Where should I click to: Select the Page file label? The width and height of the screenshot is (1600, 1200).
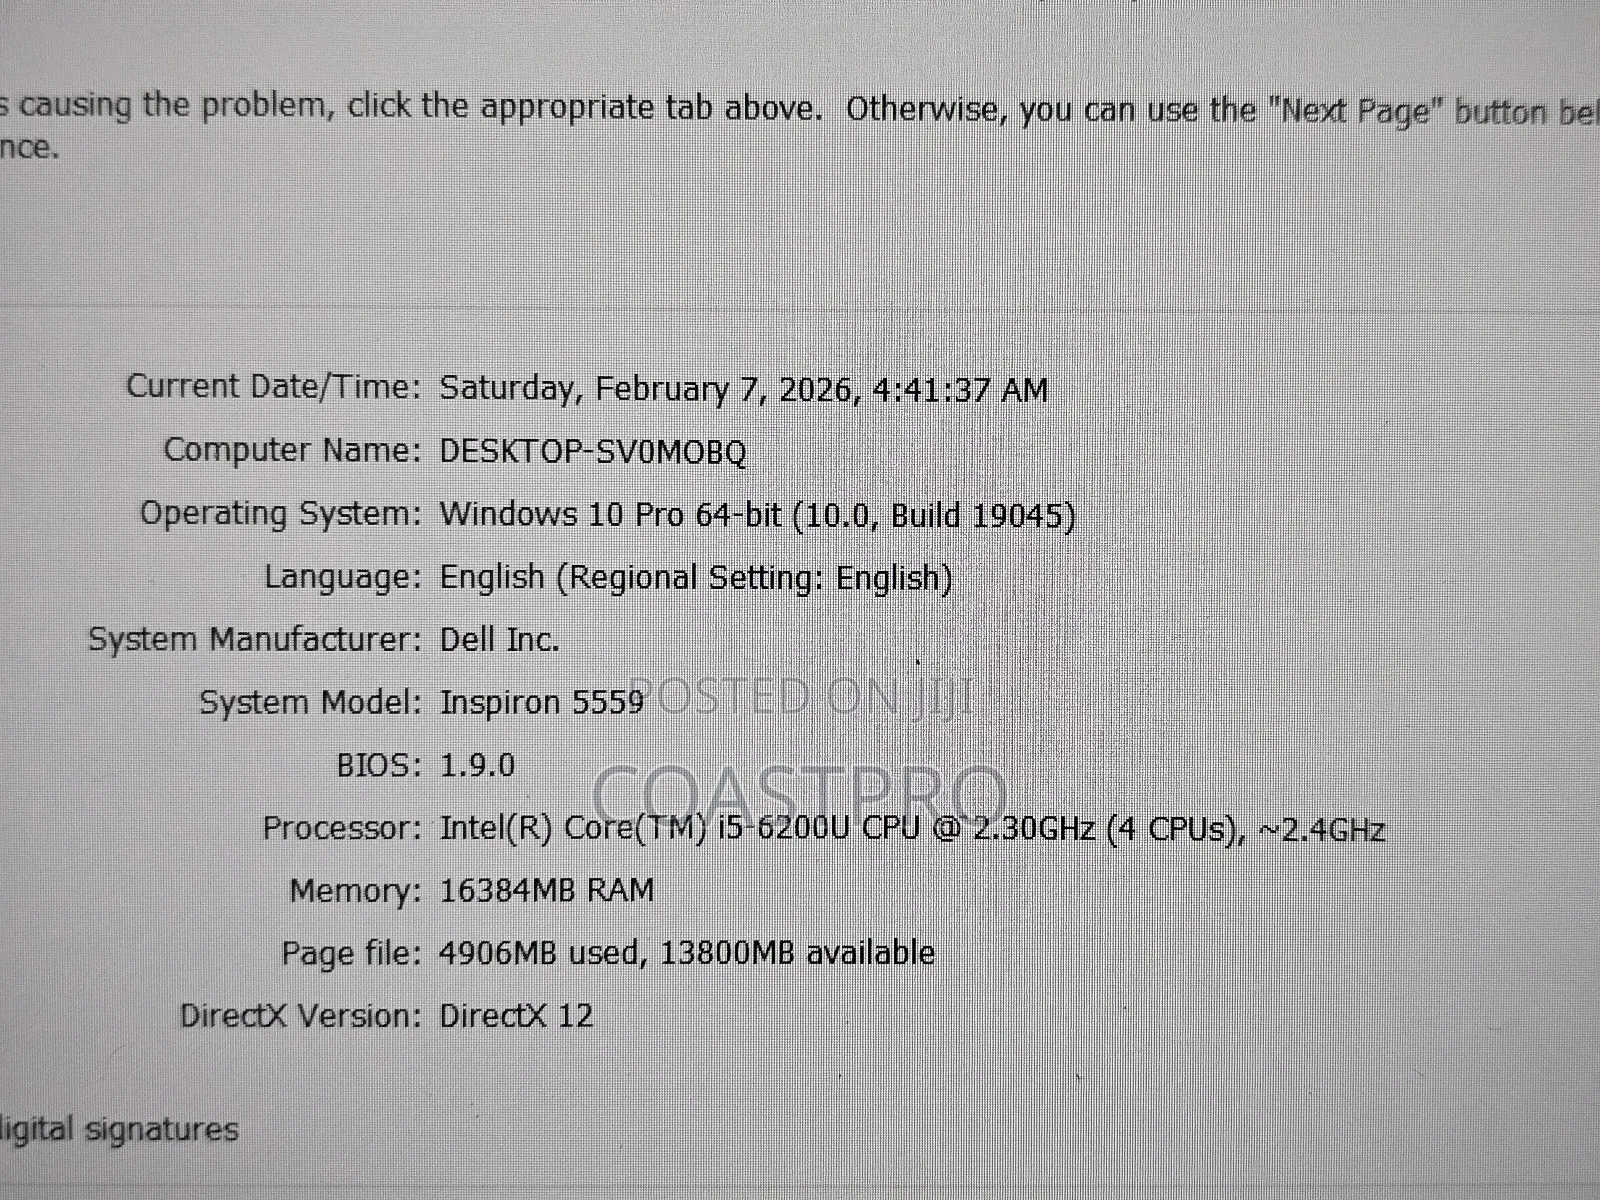point(351,953)
